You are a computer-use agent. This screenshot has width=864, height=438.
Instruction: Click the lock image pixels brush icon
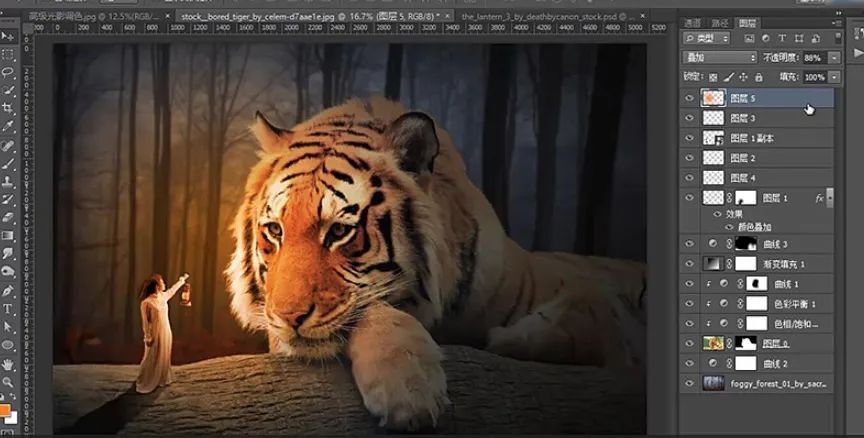tap(728, 77)
